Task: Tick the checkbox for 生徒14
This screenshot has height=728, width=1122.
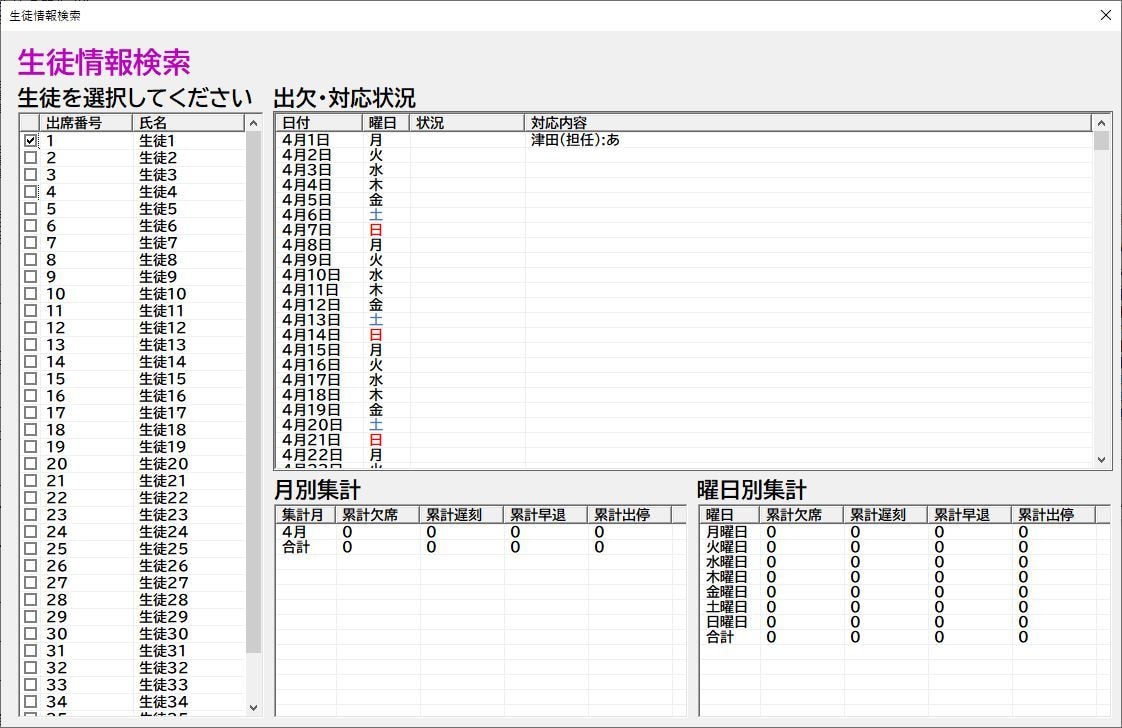Action: (x=30, y=361)
